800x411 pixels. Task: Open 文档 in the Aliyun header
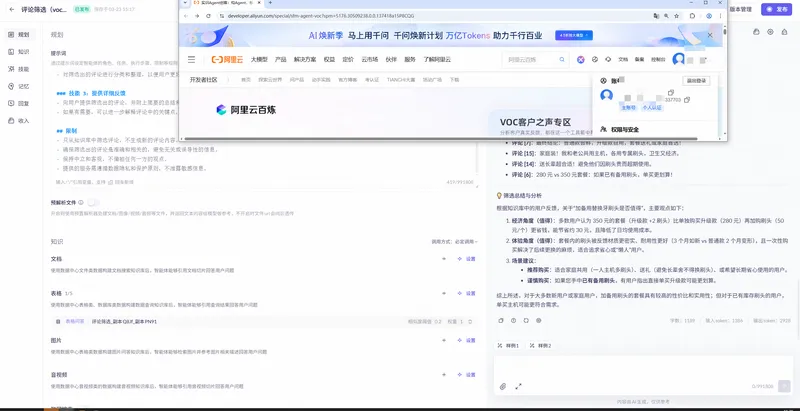(623, 60)
